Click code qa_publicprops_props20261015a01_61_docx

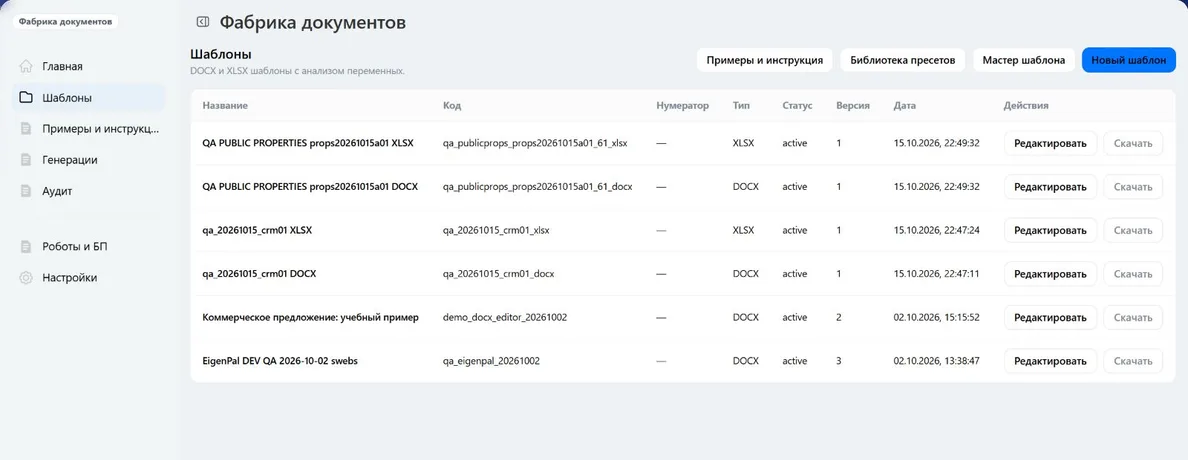[x=537, y=186]
